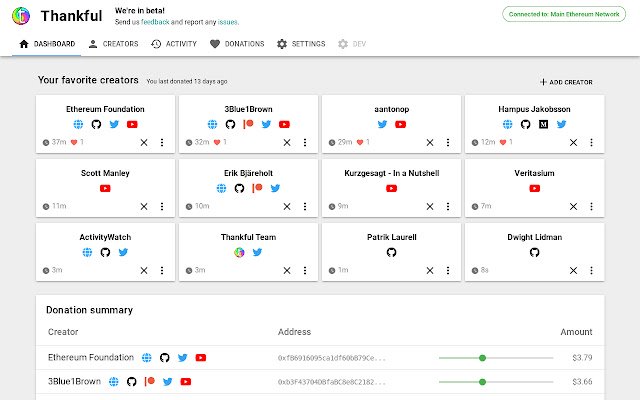Open Ethereum Foundation card's website globe icon
Screen dimensions: 640x400
pyautogui.click(x=78, y=124)
